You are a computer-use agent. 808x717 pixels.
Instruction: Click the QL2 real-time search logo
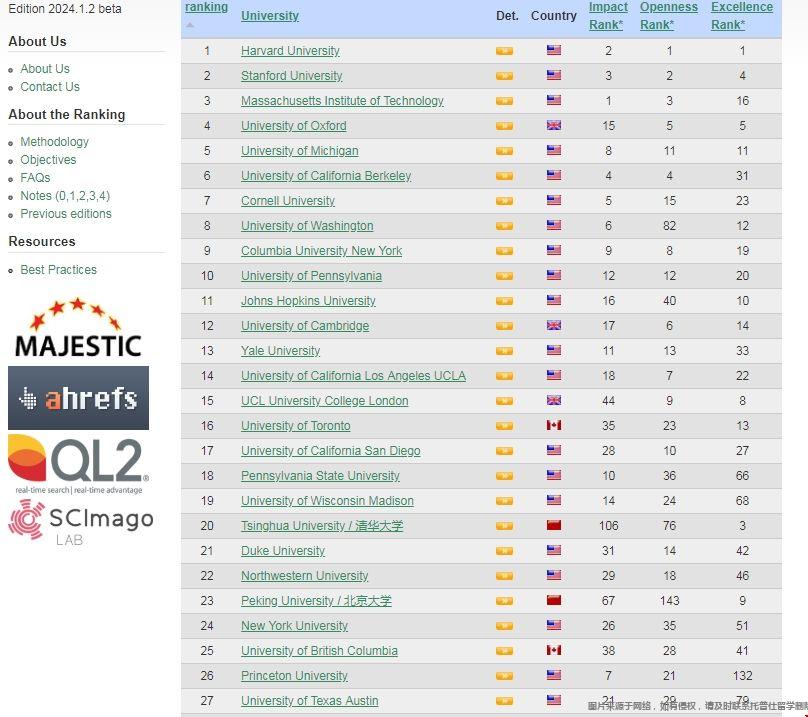78,464
